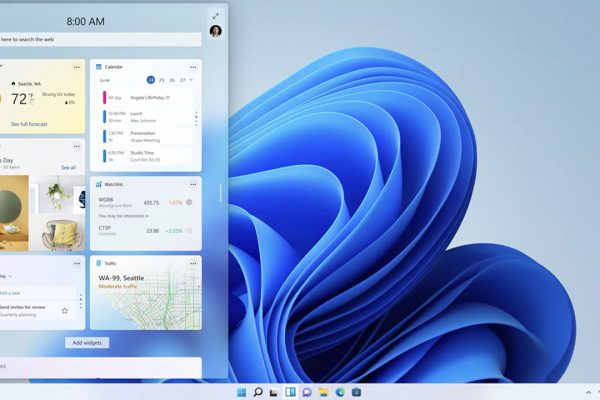Open the 12:00 PM Lunch event
The width and height of the screenshot is (600, 400).
click(147, 117)
